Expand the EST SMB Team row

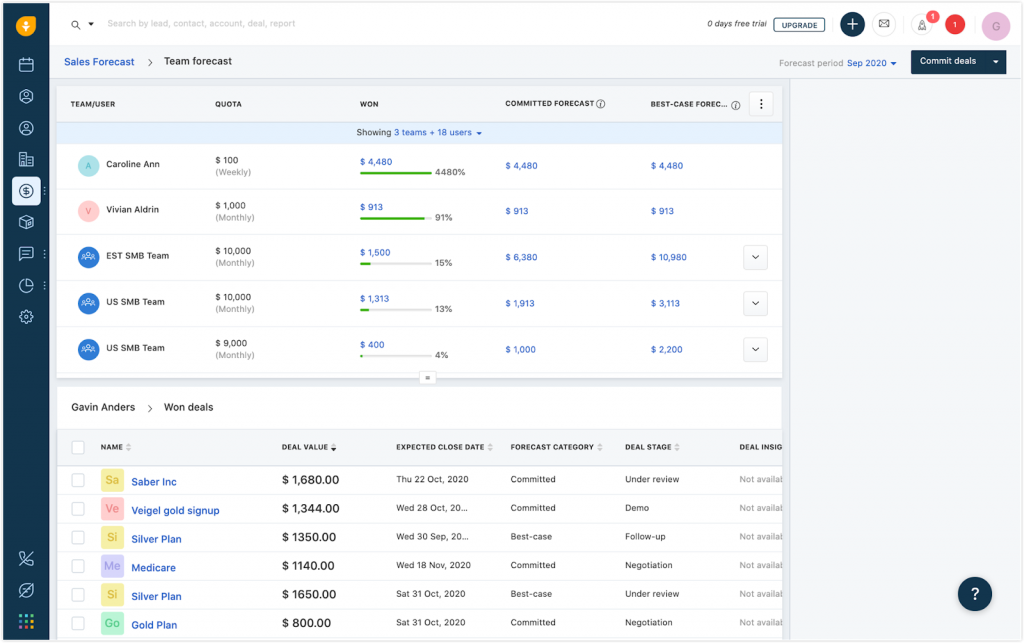(755, 257)
